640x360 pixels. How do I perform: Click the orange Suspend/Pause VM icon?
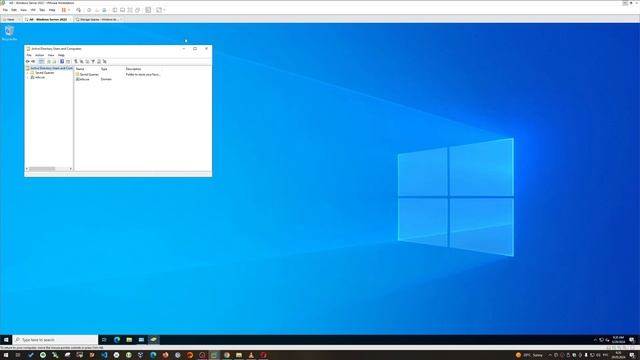pyautogui.click(x=64, y=10)
